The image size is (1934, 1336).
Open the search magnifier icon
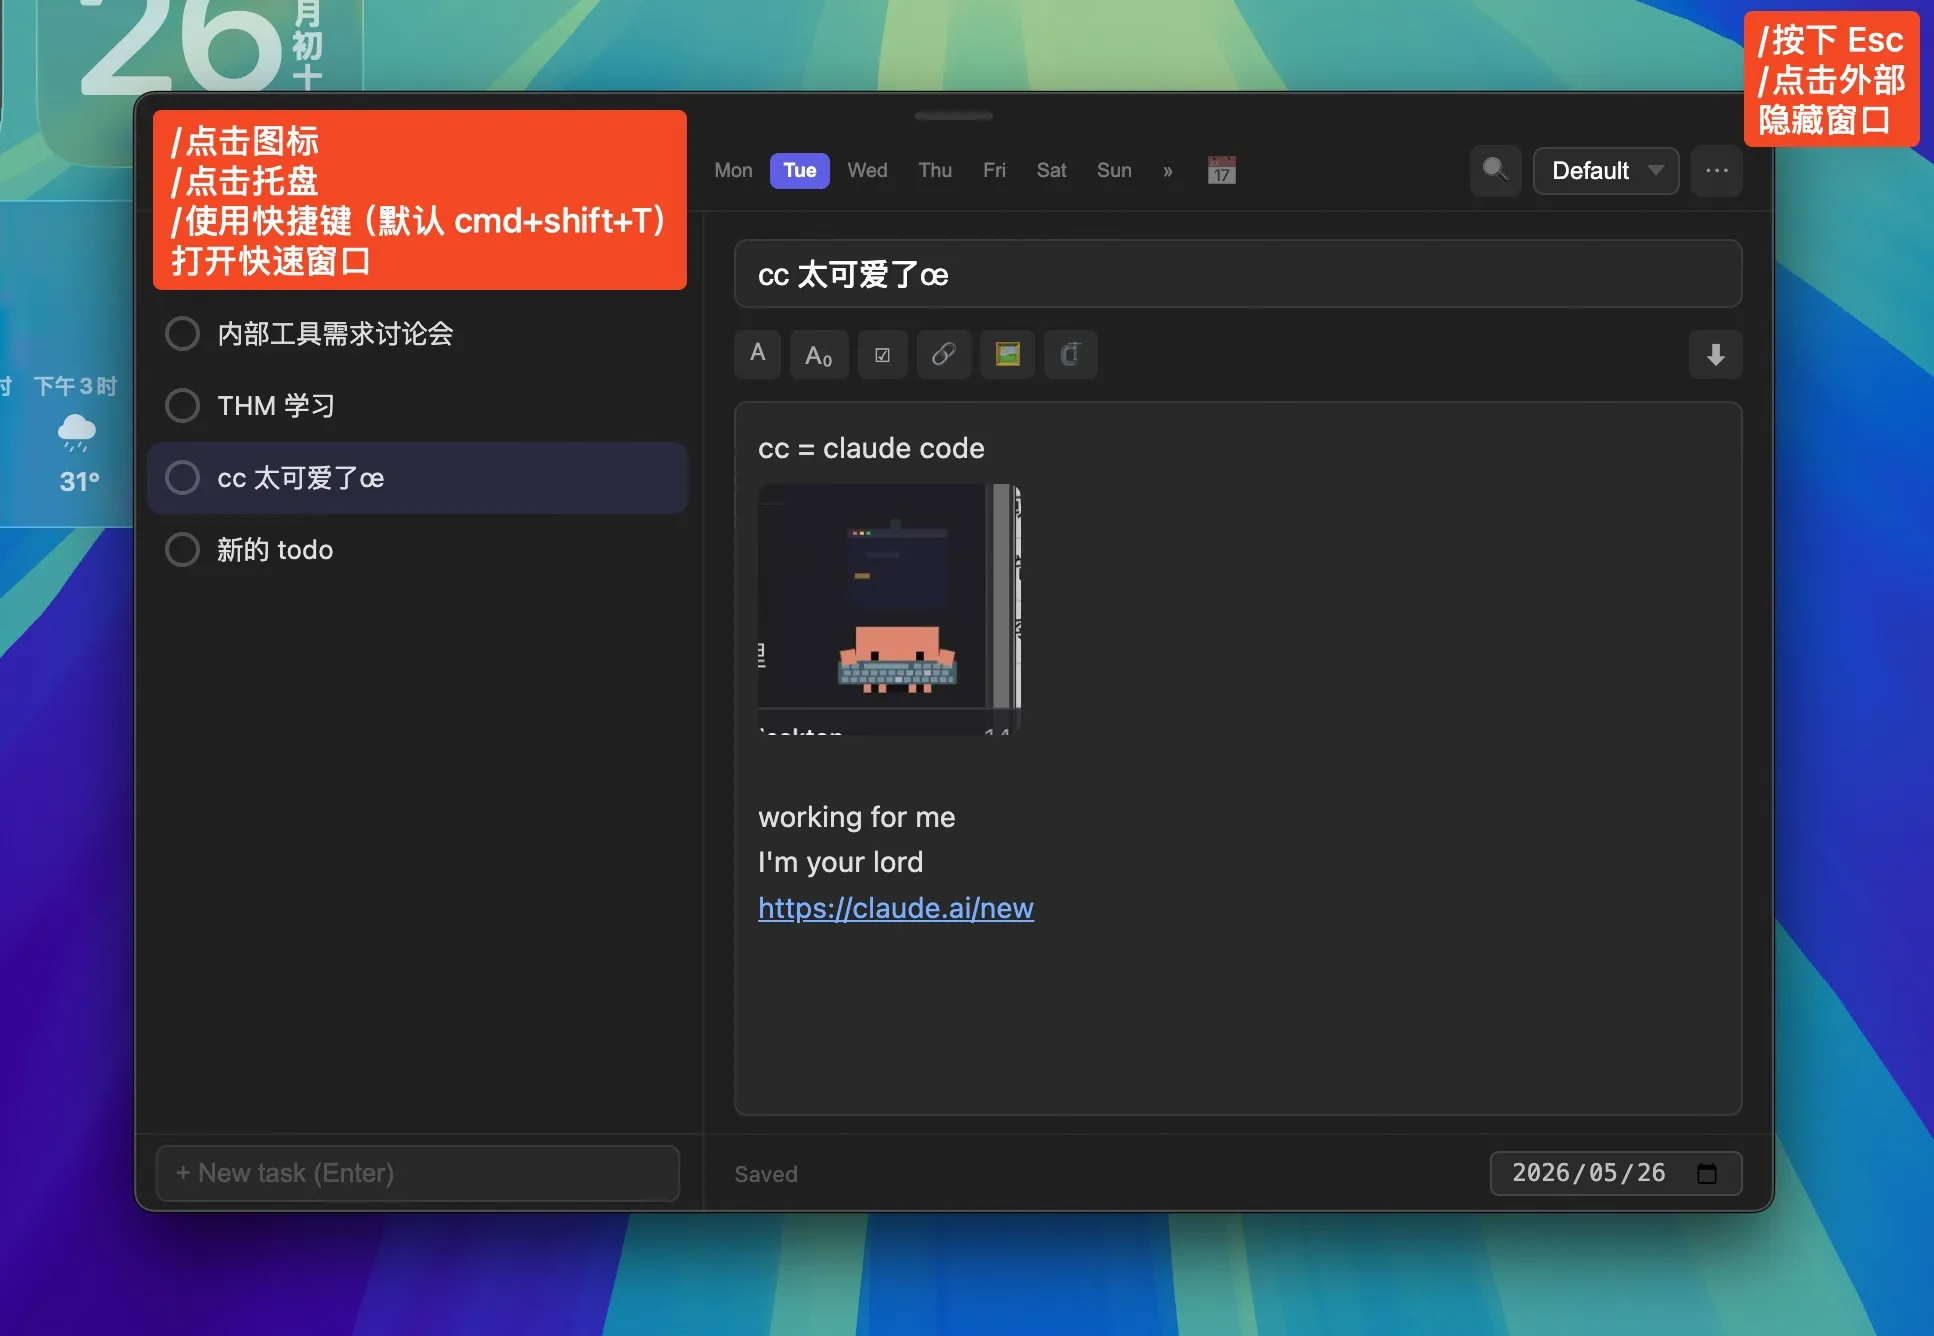coord(1495,170)
